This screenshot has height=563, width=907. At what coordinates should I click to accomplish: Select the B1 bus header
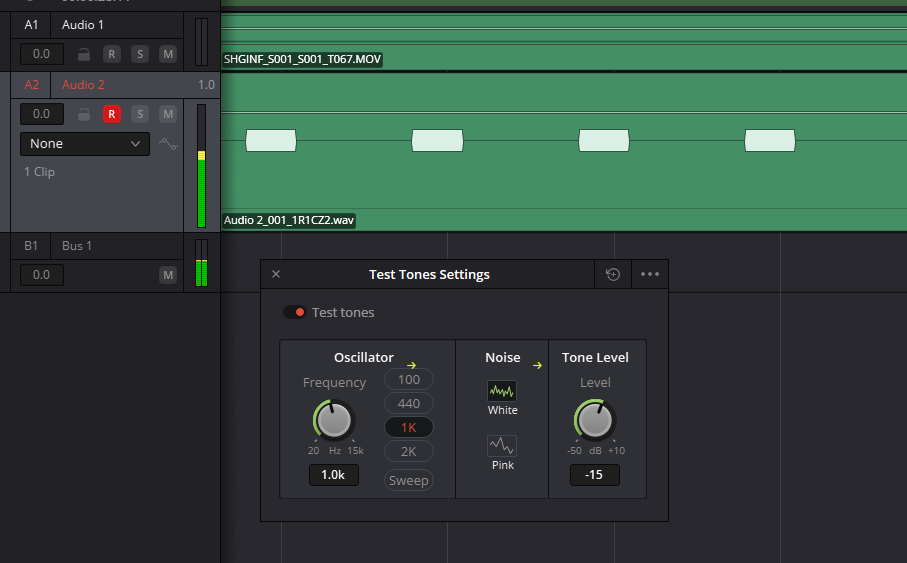pos(31,246)
